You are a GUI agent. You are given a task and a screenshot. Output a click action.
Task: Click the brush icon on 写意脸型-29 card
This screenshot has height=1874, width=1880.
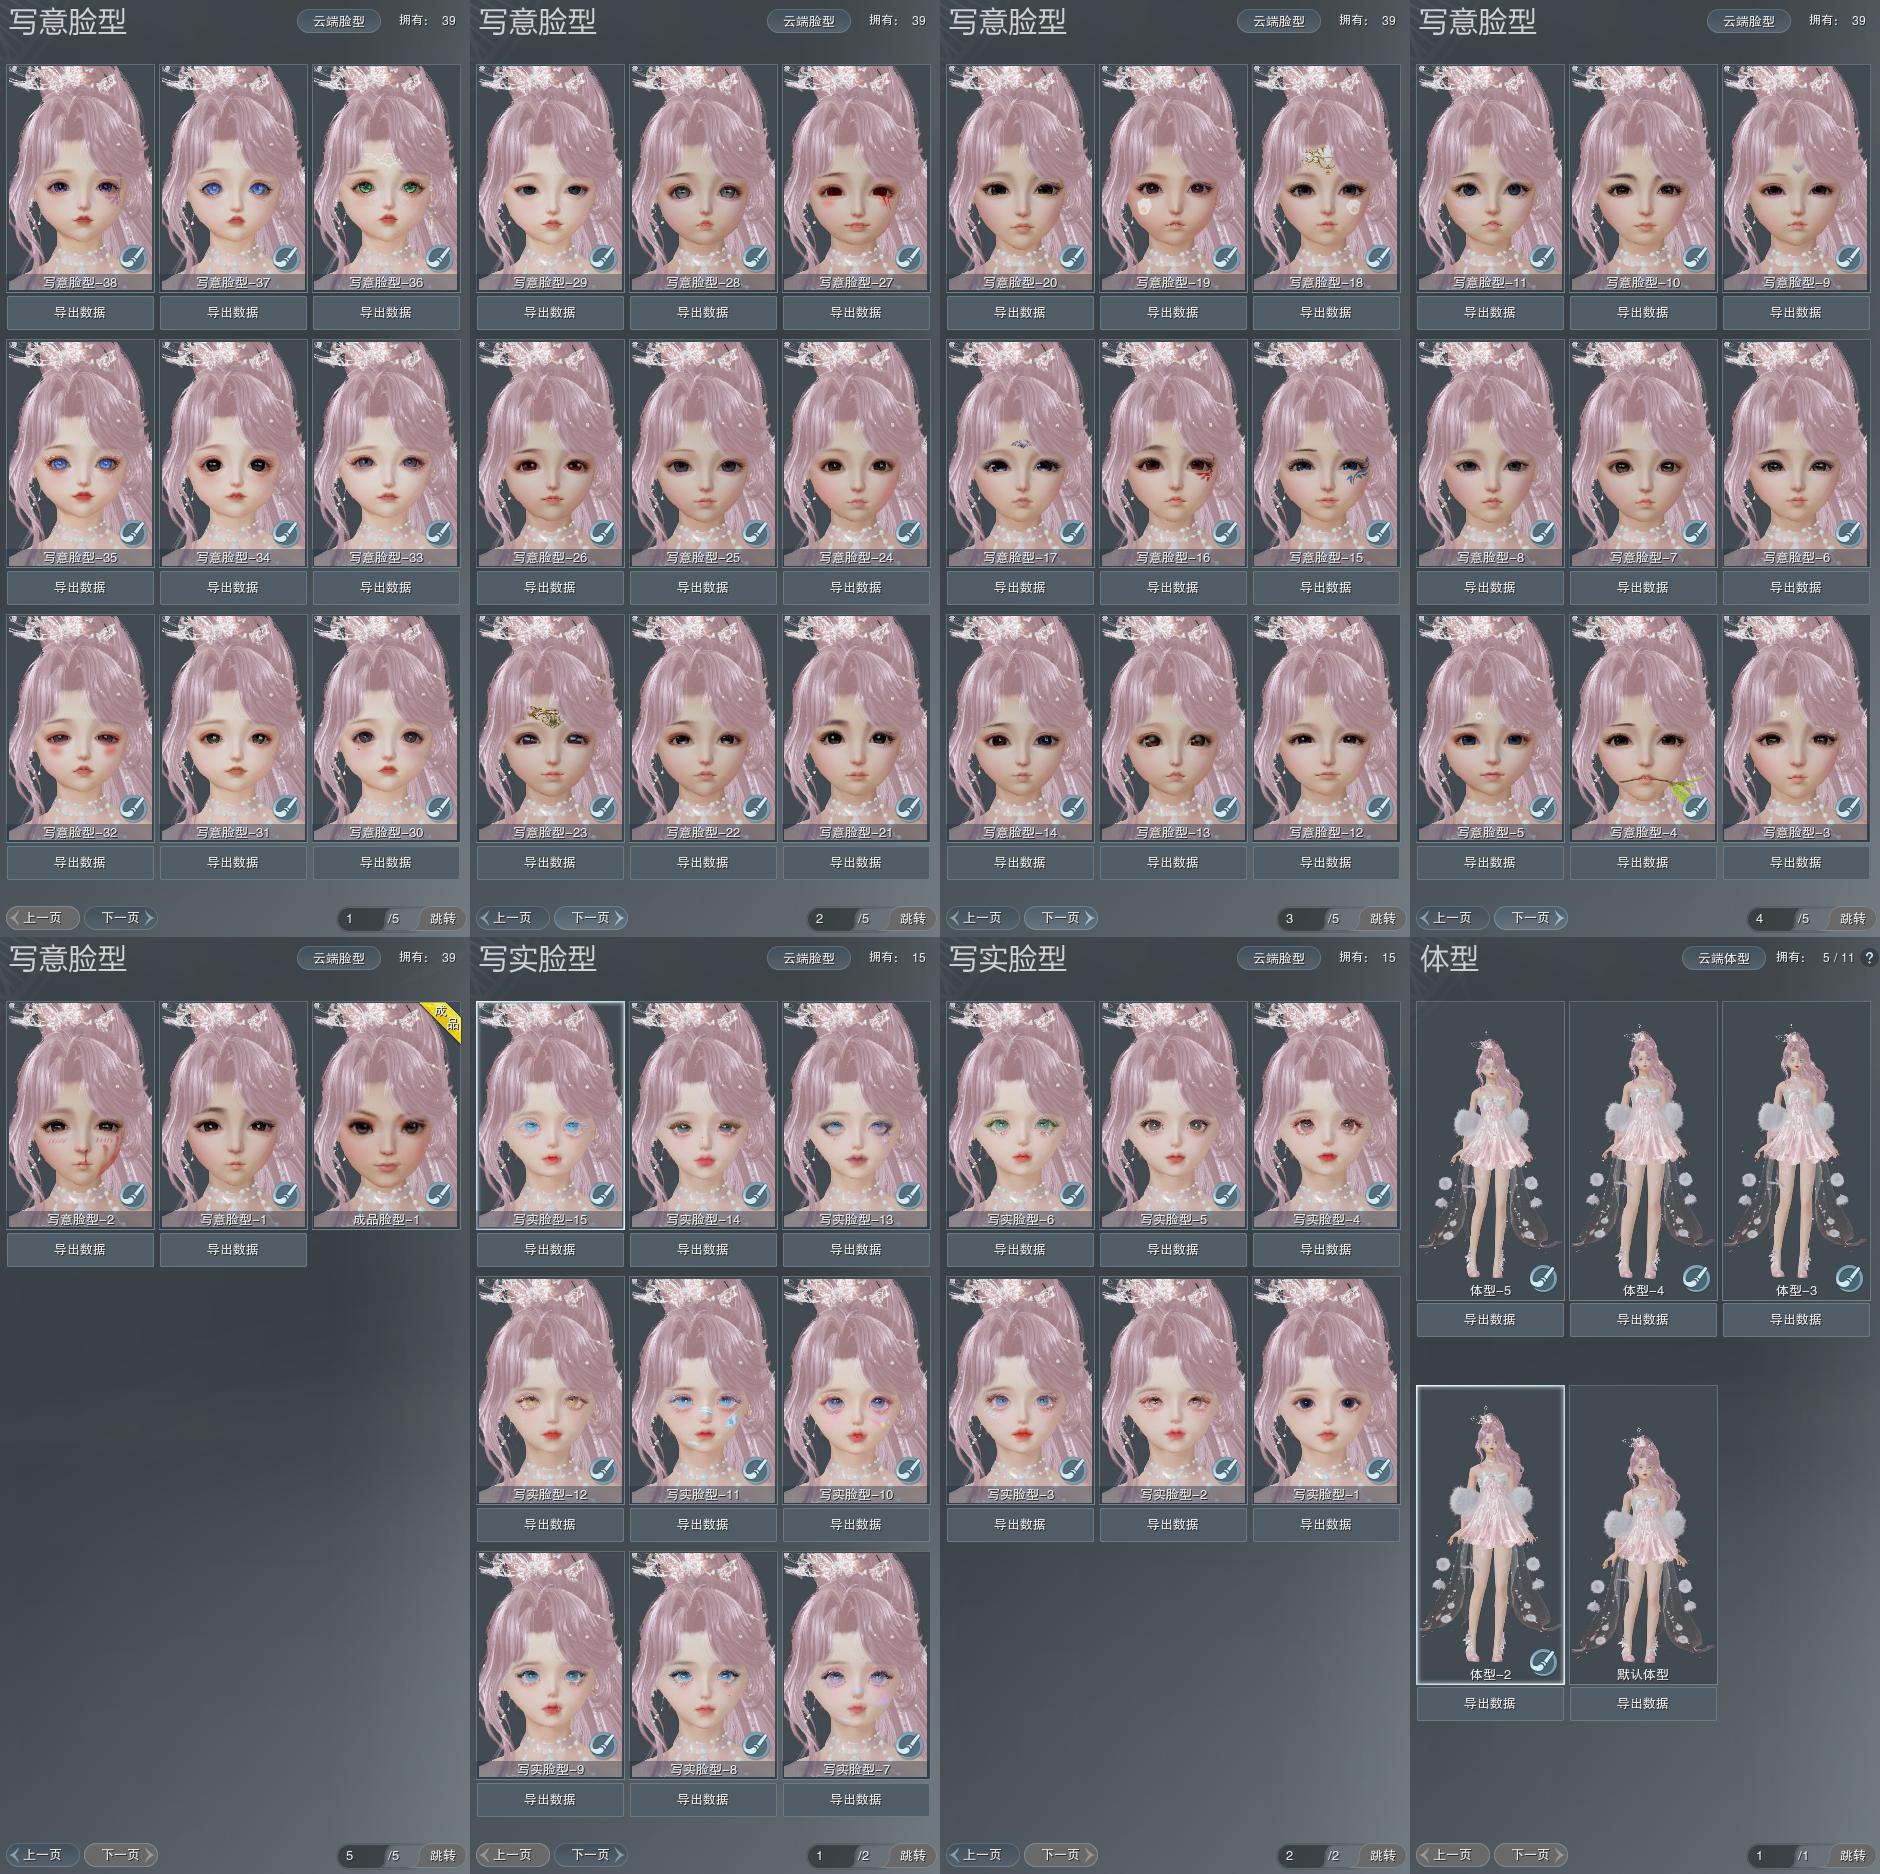[603, 258]
